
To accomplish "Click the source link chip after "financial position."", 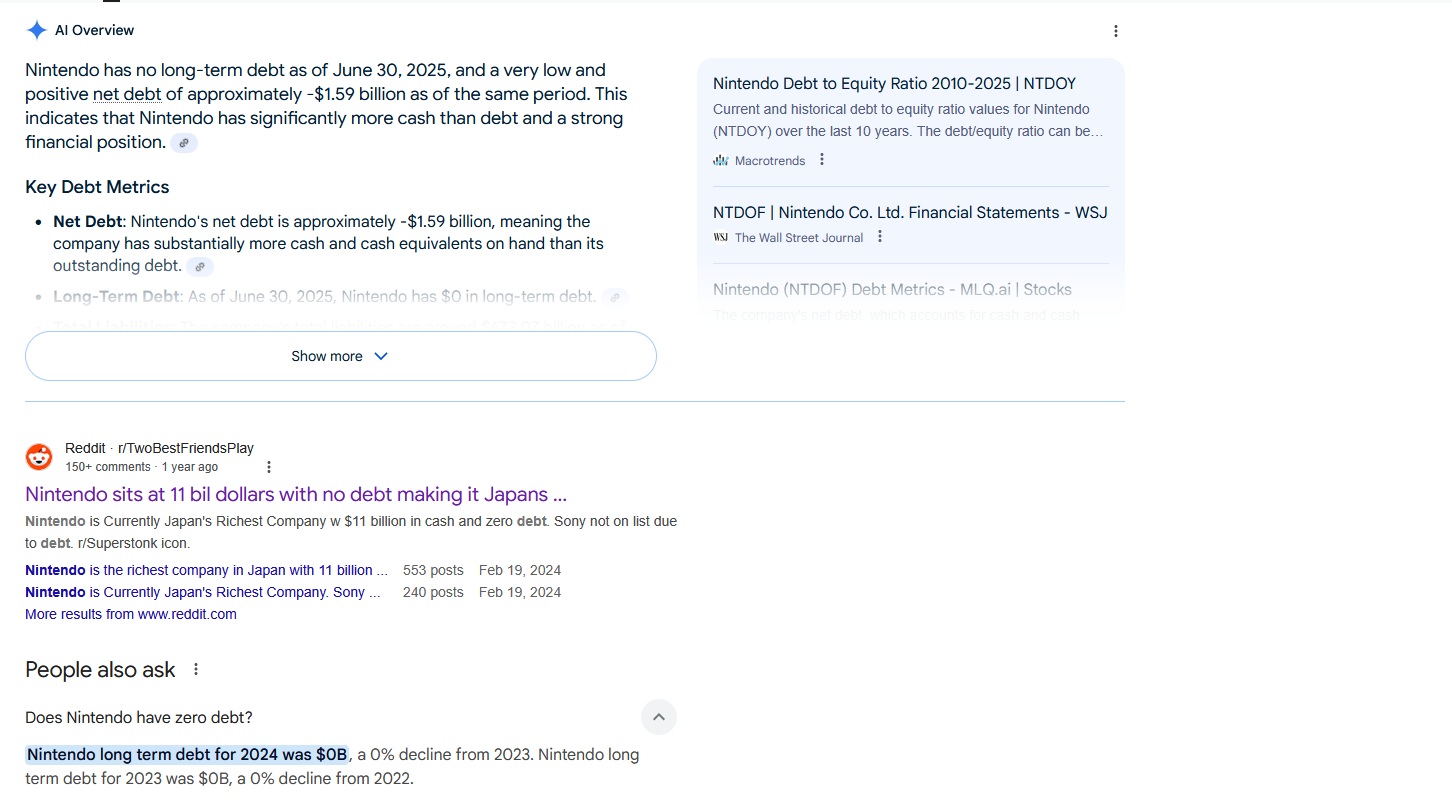I will click(184, 143).
